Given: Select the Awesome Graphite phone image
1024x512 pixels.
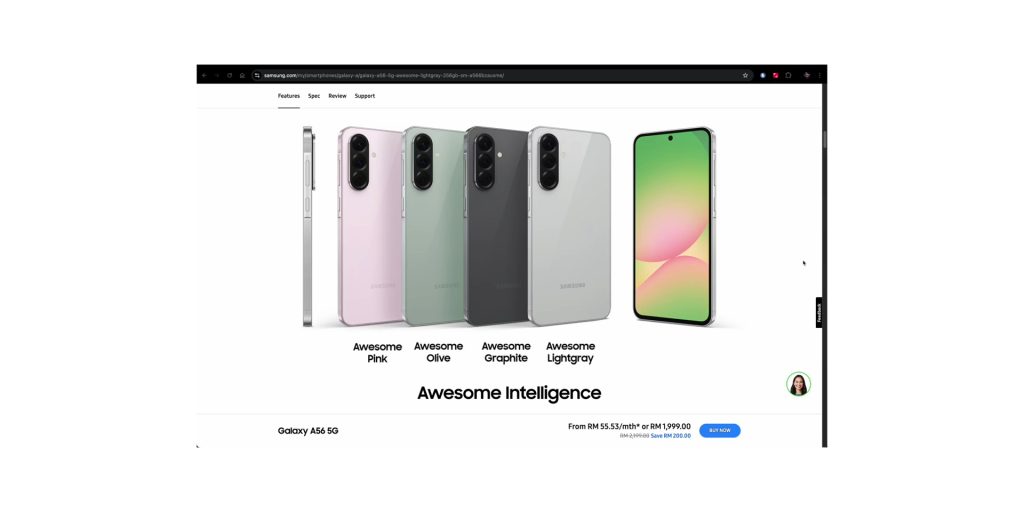Looking at the screenshot, I should [x=496, y=226].
